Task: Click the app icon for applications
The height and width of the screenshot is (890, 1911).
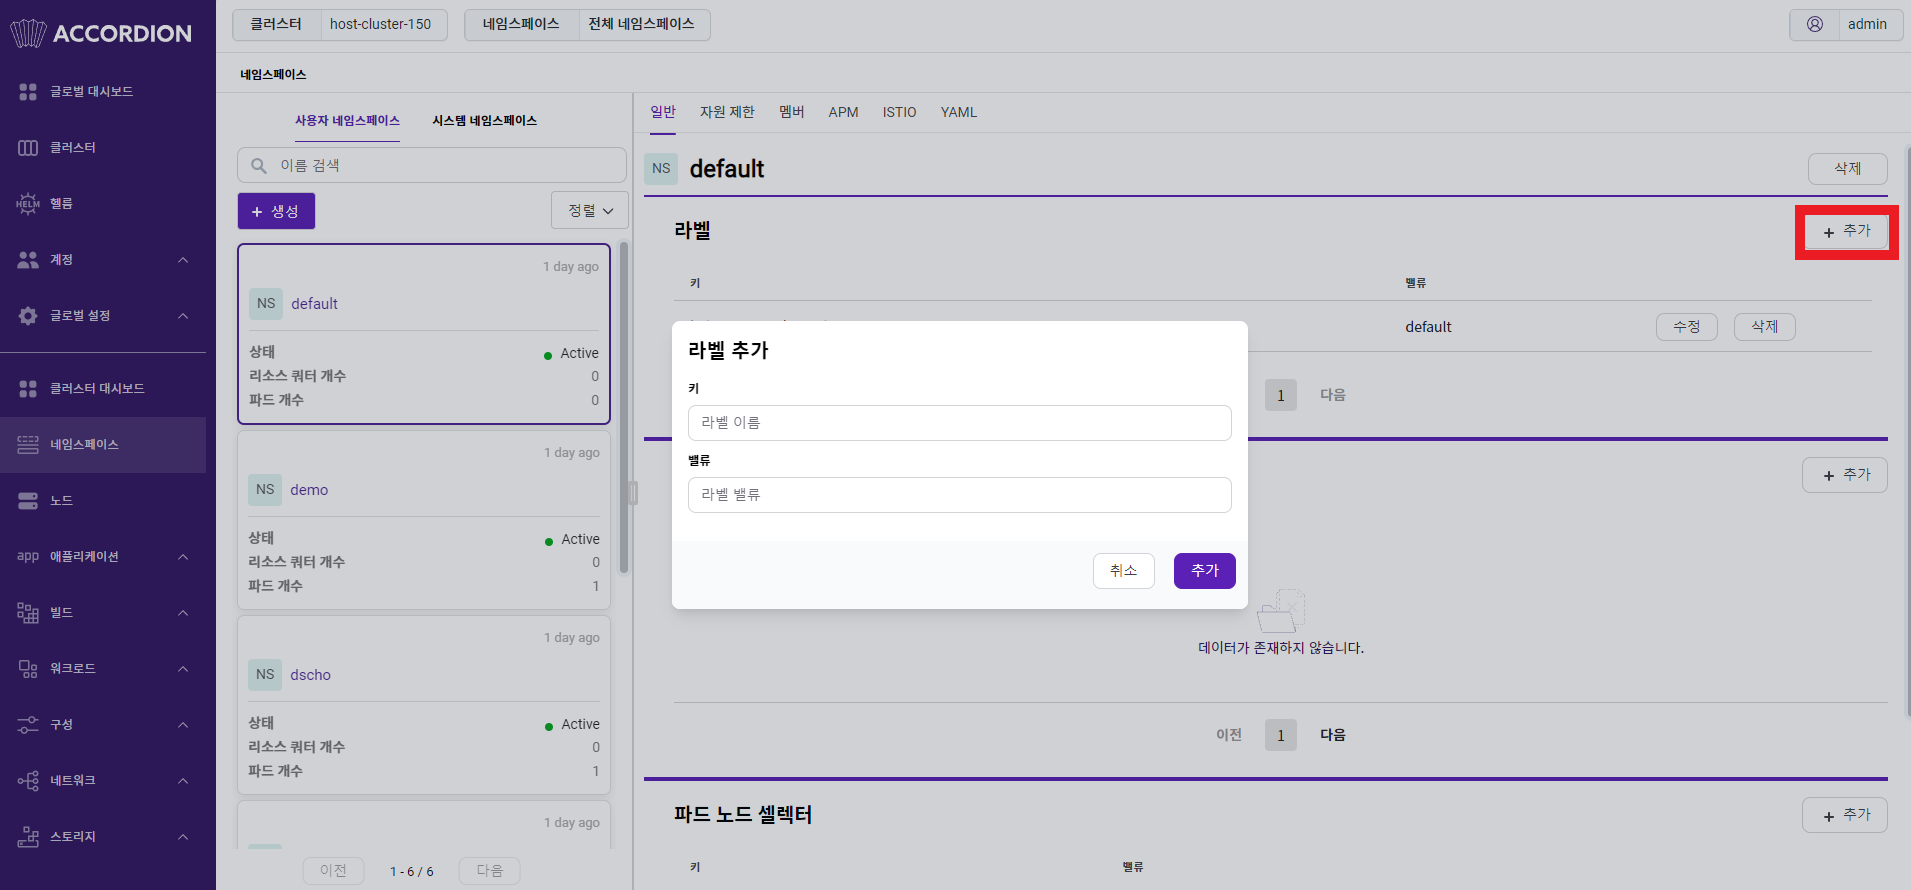Action: [28, 557]
